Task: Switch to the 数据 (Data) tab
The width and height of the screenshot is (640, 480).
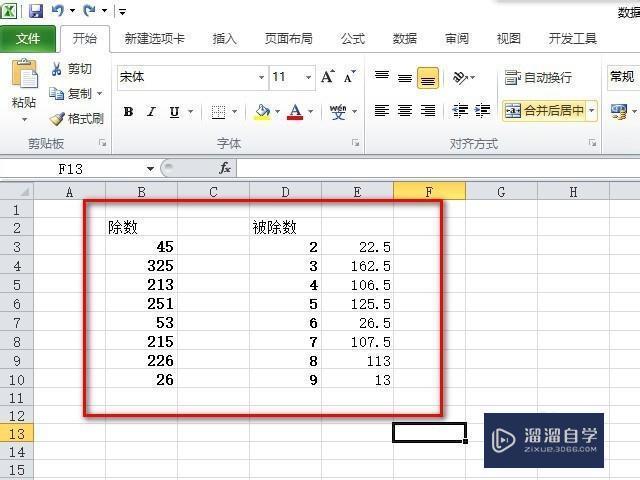Action: [404, 39]
